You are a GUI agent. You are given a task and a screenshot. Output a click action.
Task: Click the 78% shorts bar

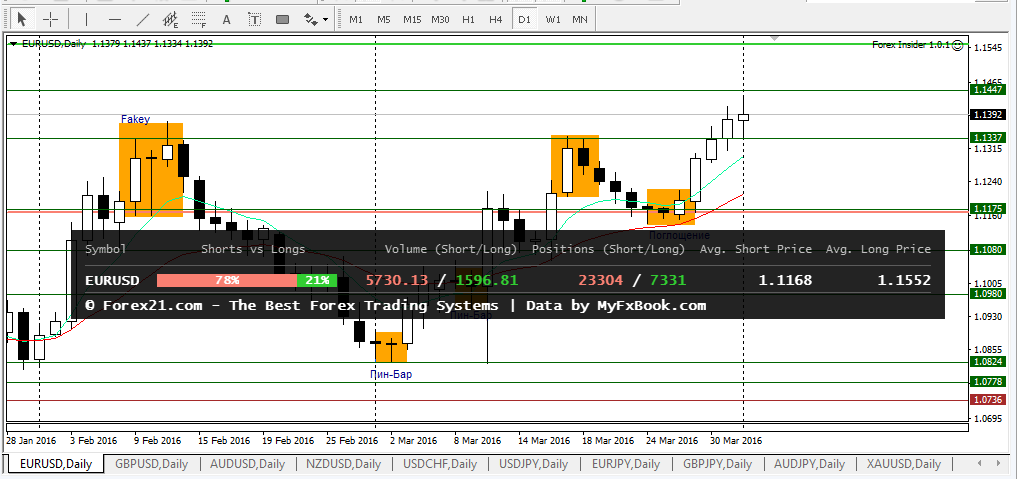click(227, 281)
